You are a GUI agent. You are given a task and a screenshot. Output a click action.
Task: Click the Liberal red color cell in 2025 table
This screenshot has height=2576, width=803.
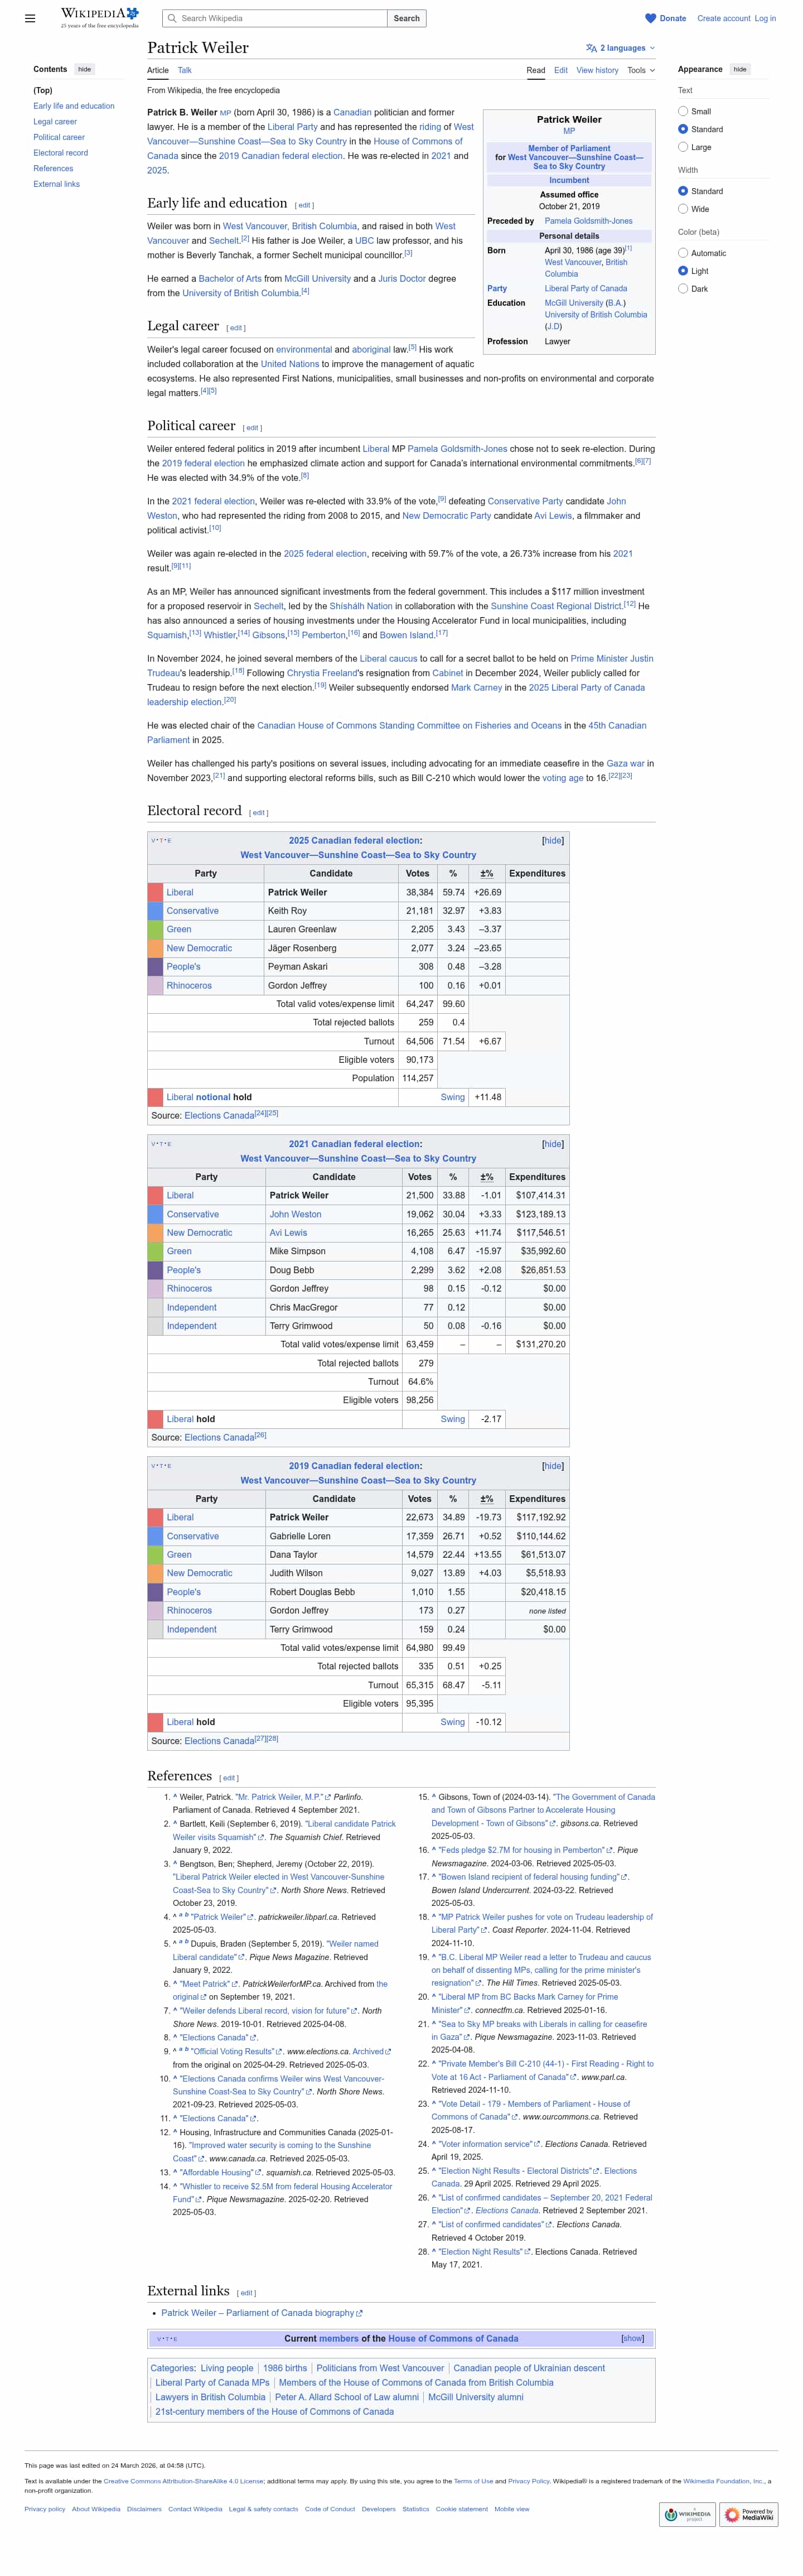[155, 892]
